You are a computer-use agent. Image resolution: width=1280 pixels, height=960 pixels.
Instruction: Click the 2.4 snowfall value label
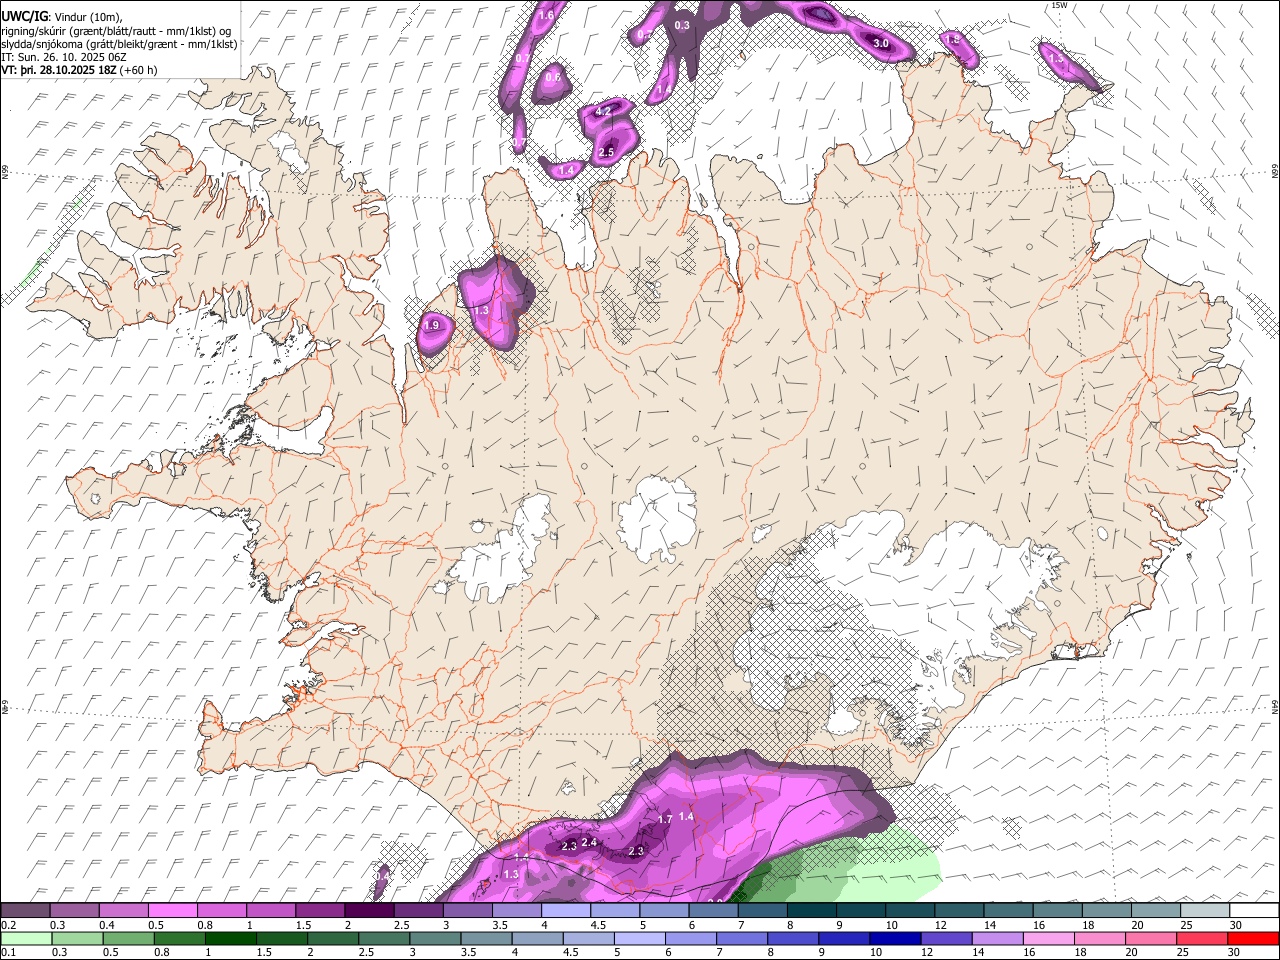pyautogui.click(x=589, y=843)
